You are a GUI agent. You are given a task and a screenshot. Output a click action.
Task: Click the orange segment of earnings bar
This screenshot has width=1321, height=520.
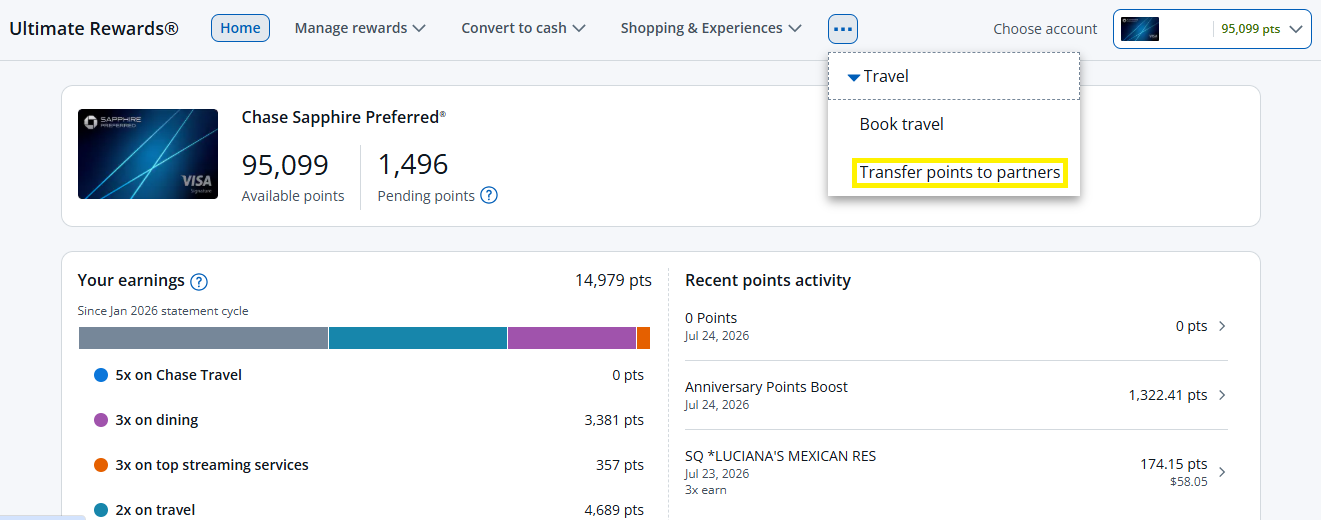[x=643, y=338]
